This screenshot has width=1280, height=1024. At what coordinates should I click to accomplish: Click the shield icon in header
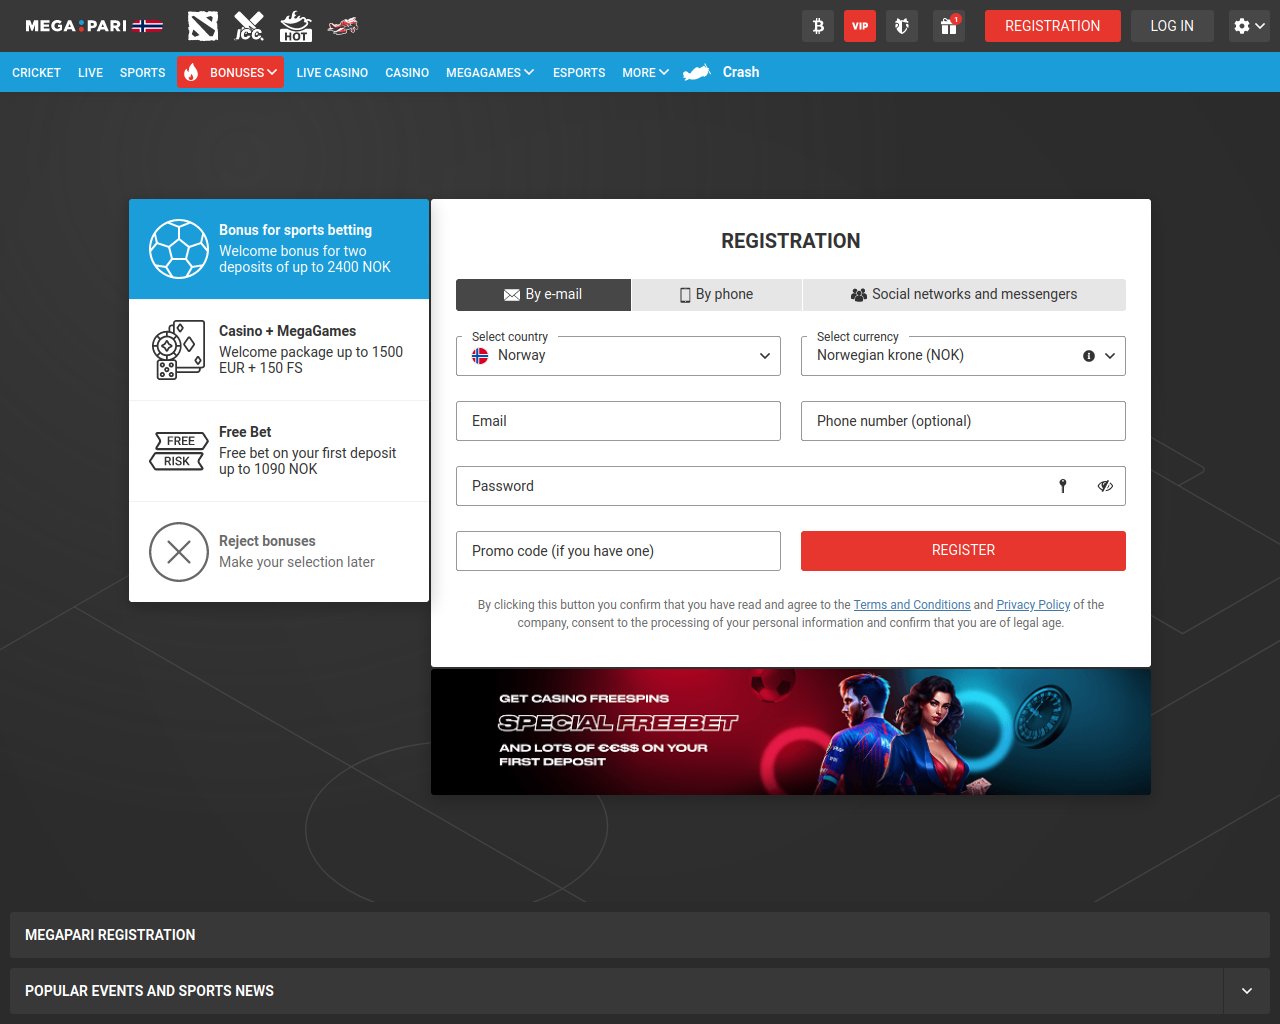point(902,26)
